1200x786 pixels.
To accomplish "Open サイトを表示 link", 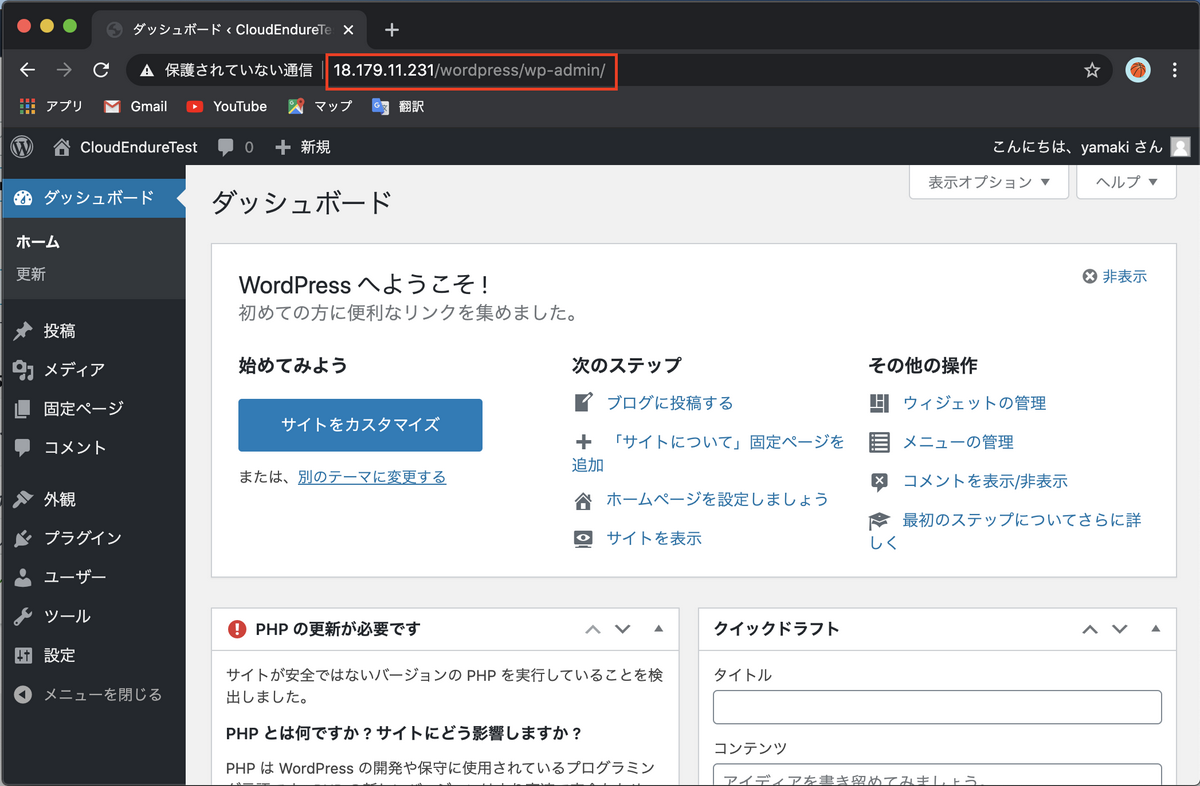I will 654,538.
